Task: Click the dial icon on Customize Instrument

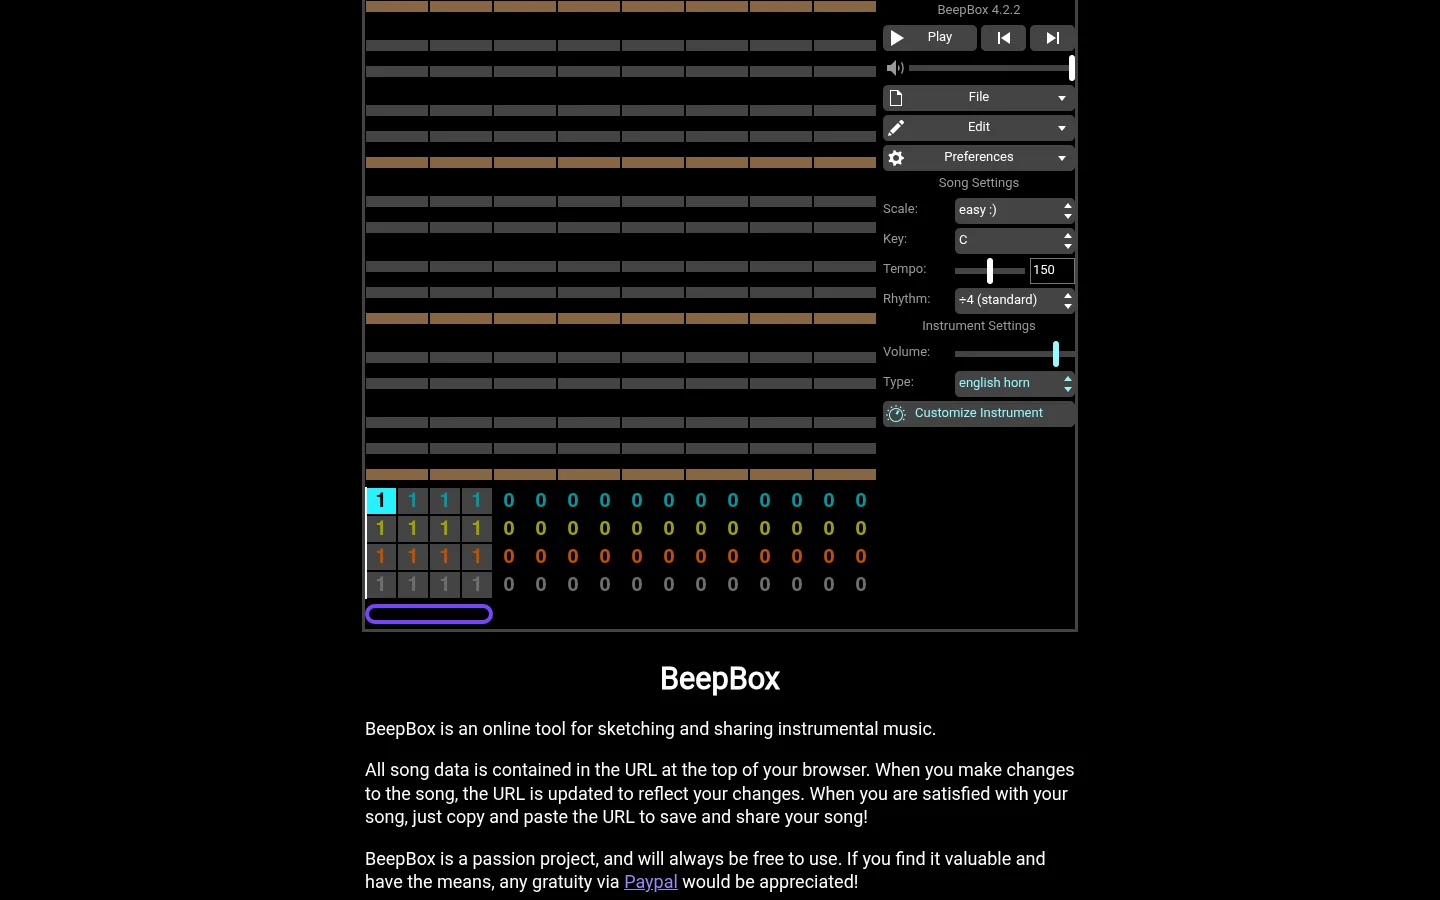Action: click(x=896, y=414)
